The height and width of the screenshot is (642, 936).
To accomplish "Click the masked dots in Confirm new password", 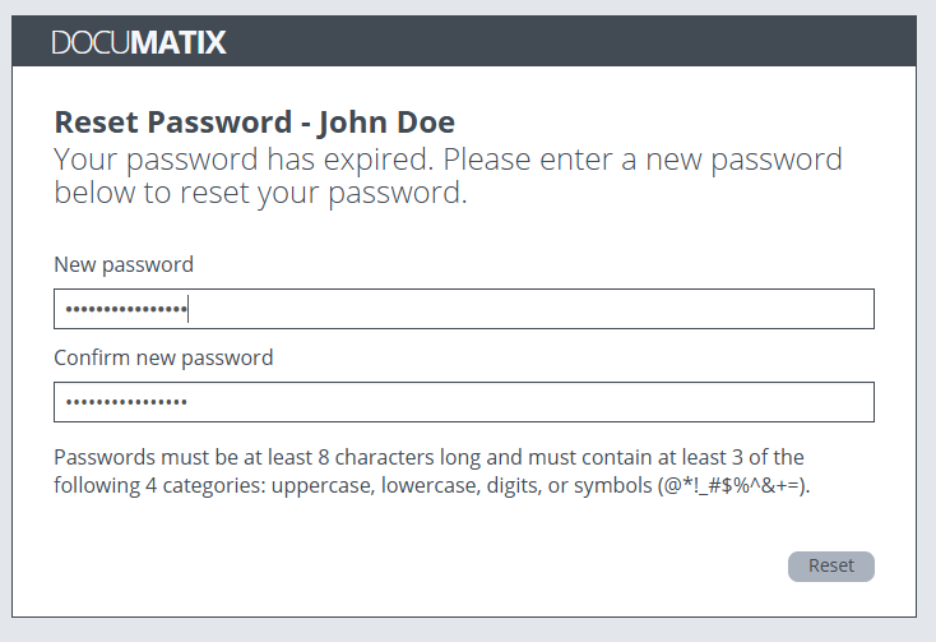I will click(x=126, y=403).
